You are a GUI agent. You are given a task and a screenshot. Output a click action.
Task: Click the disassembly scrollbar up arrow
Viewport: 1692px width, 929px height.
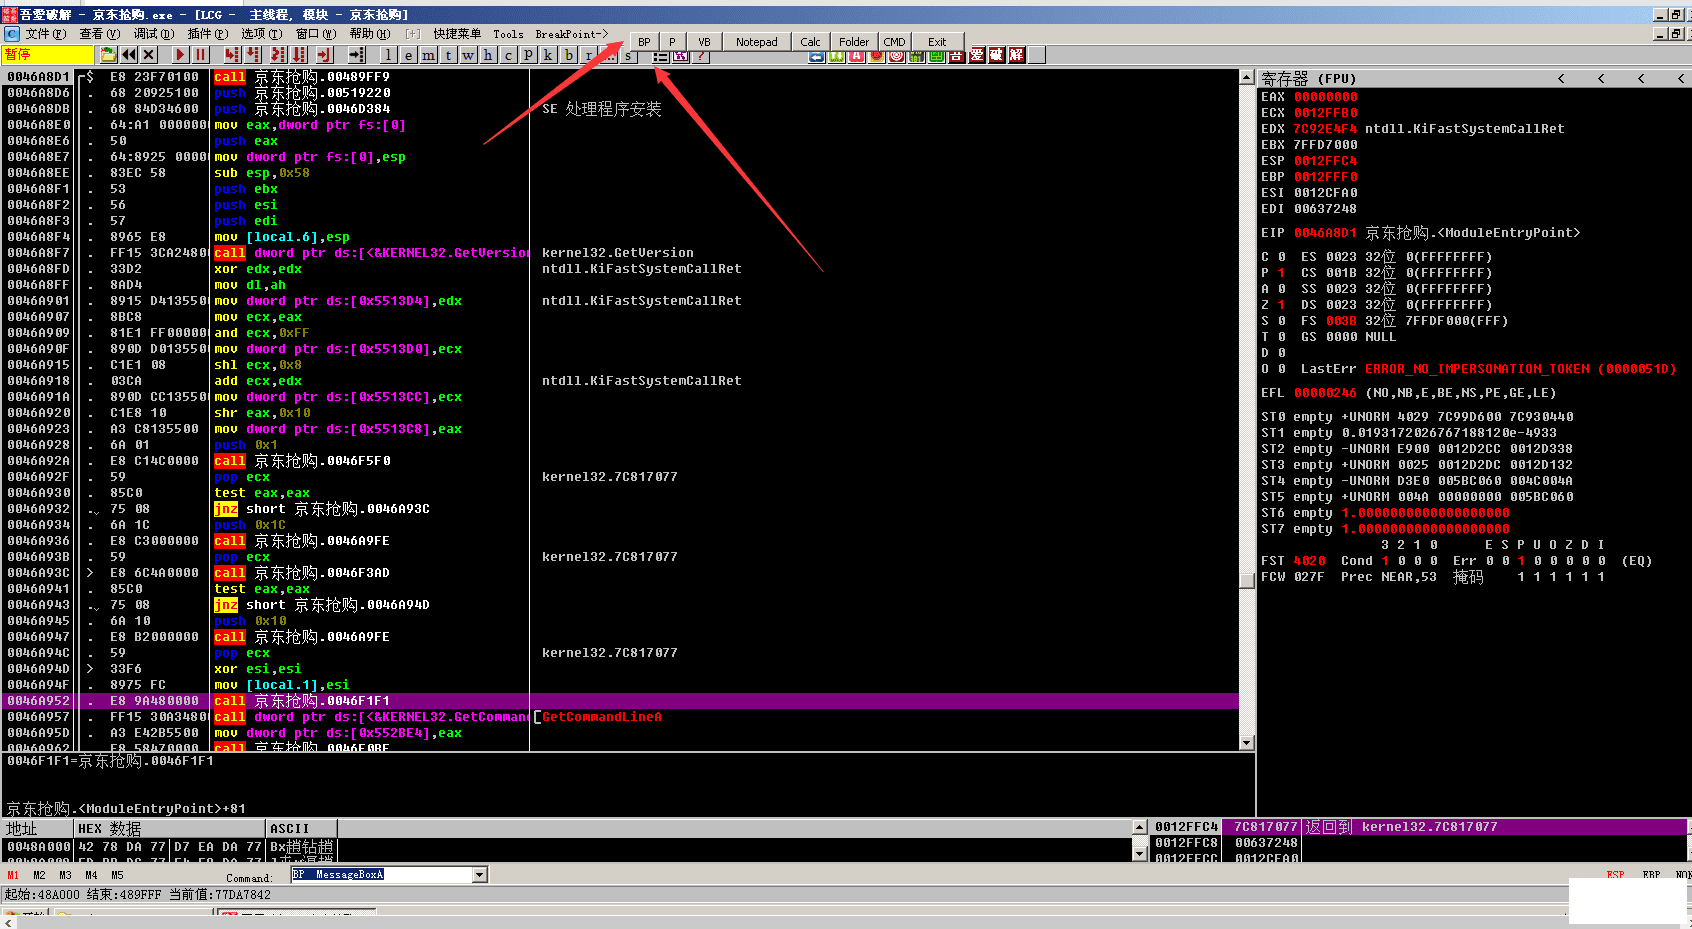tap(1246, 77)
